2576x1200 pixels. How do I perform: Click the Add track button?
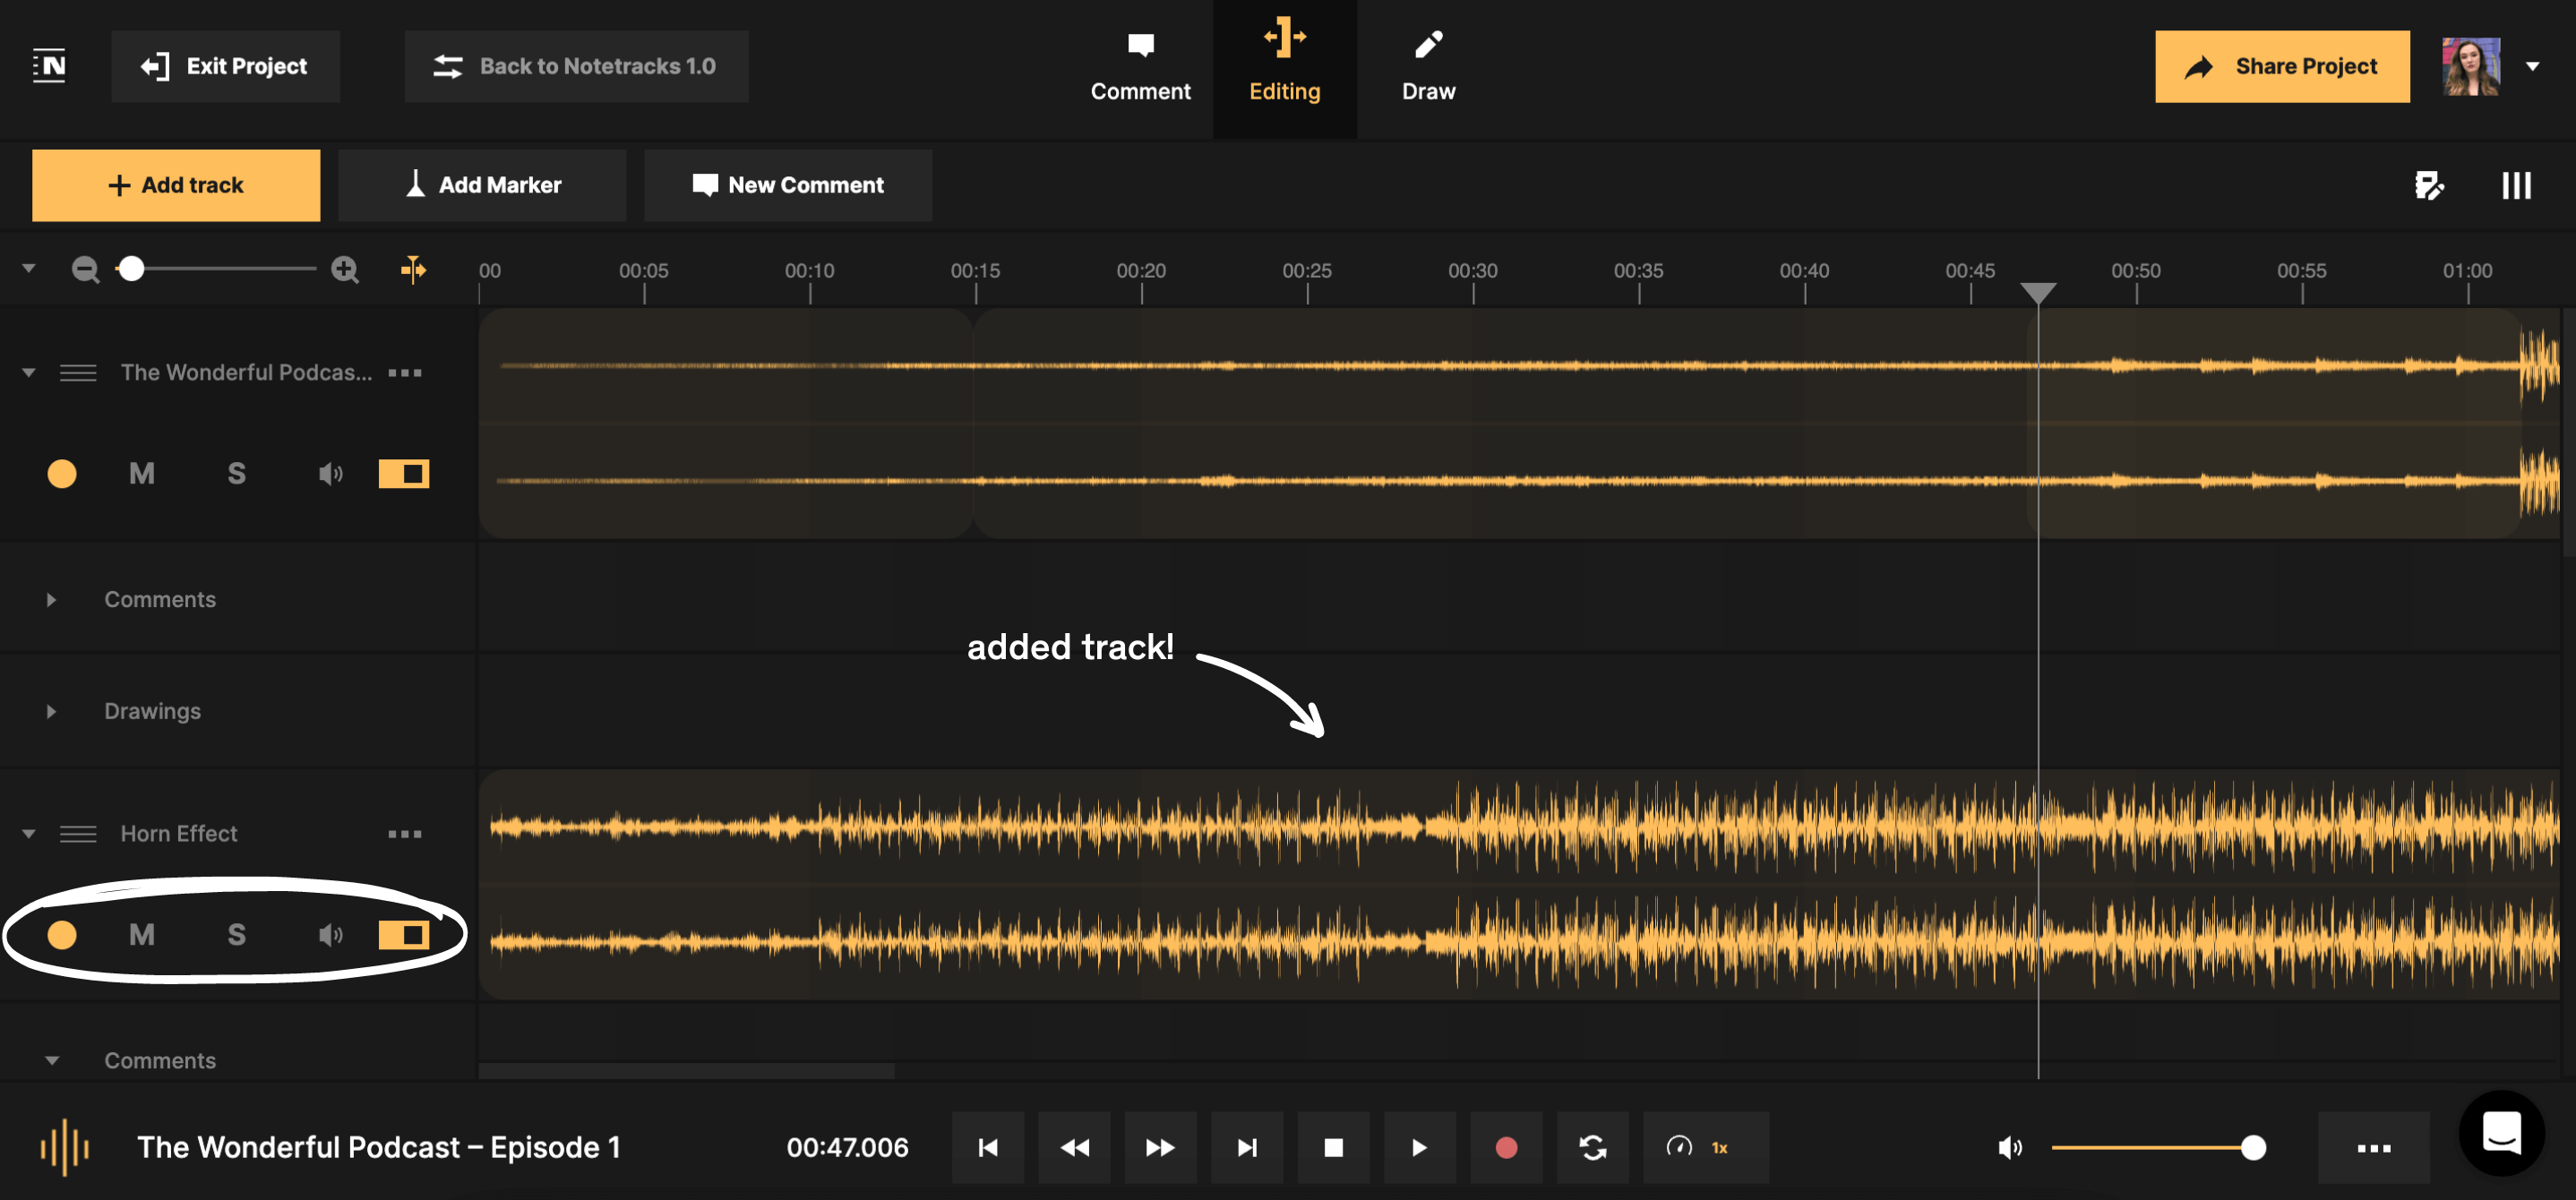tap(176, 184)
